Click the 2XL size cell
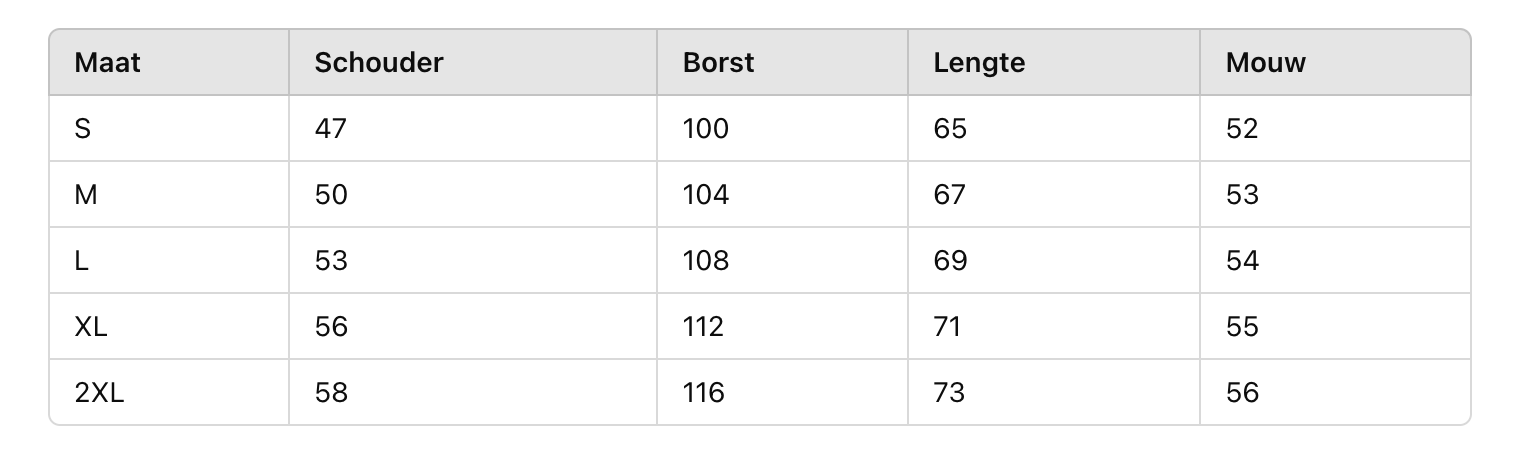Viewport: 1522px width, 452px height. coord(99,393)
